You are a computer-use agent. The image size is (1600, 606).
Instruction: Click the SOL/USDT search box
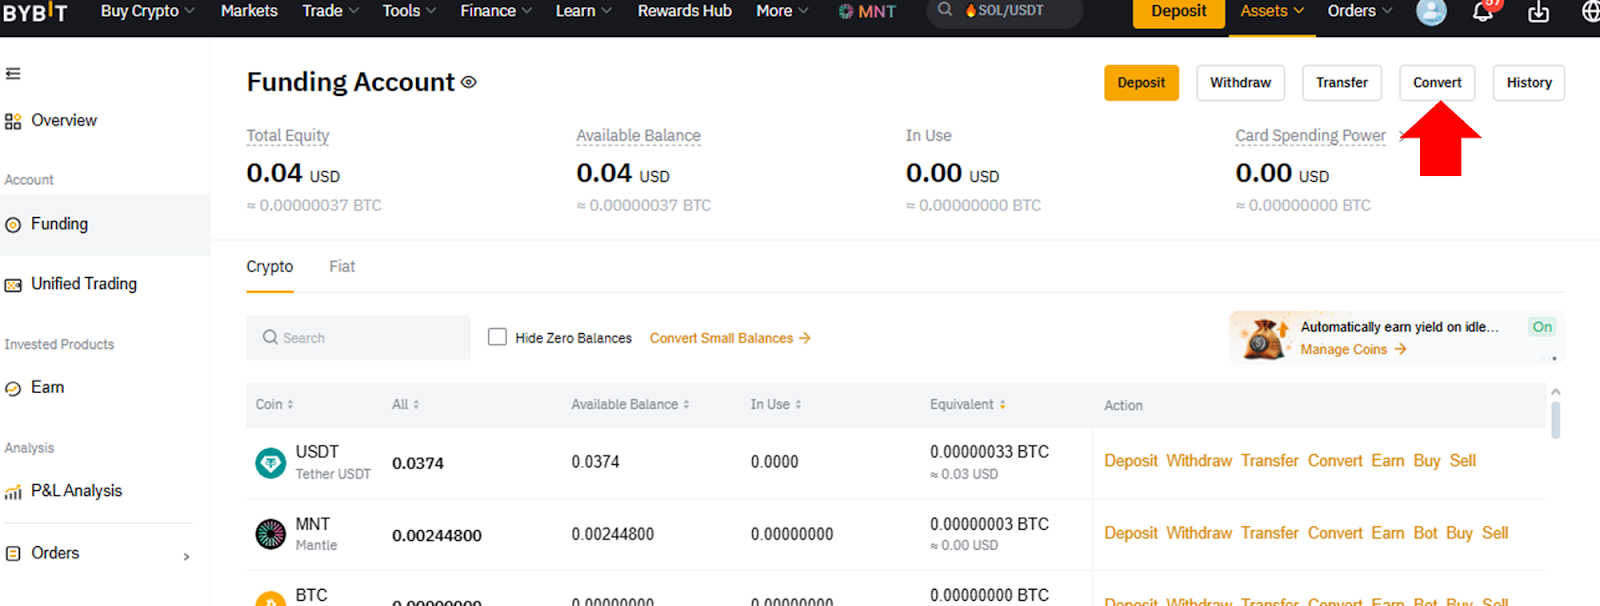click(x=1004, y=12)
